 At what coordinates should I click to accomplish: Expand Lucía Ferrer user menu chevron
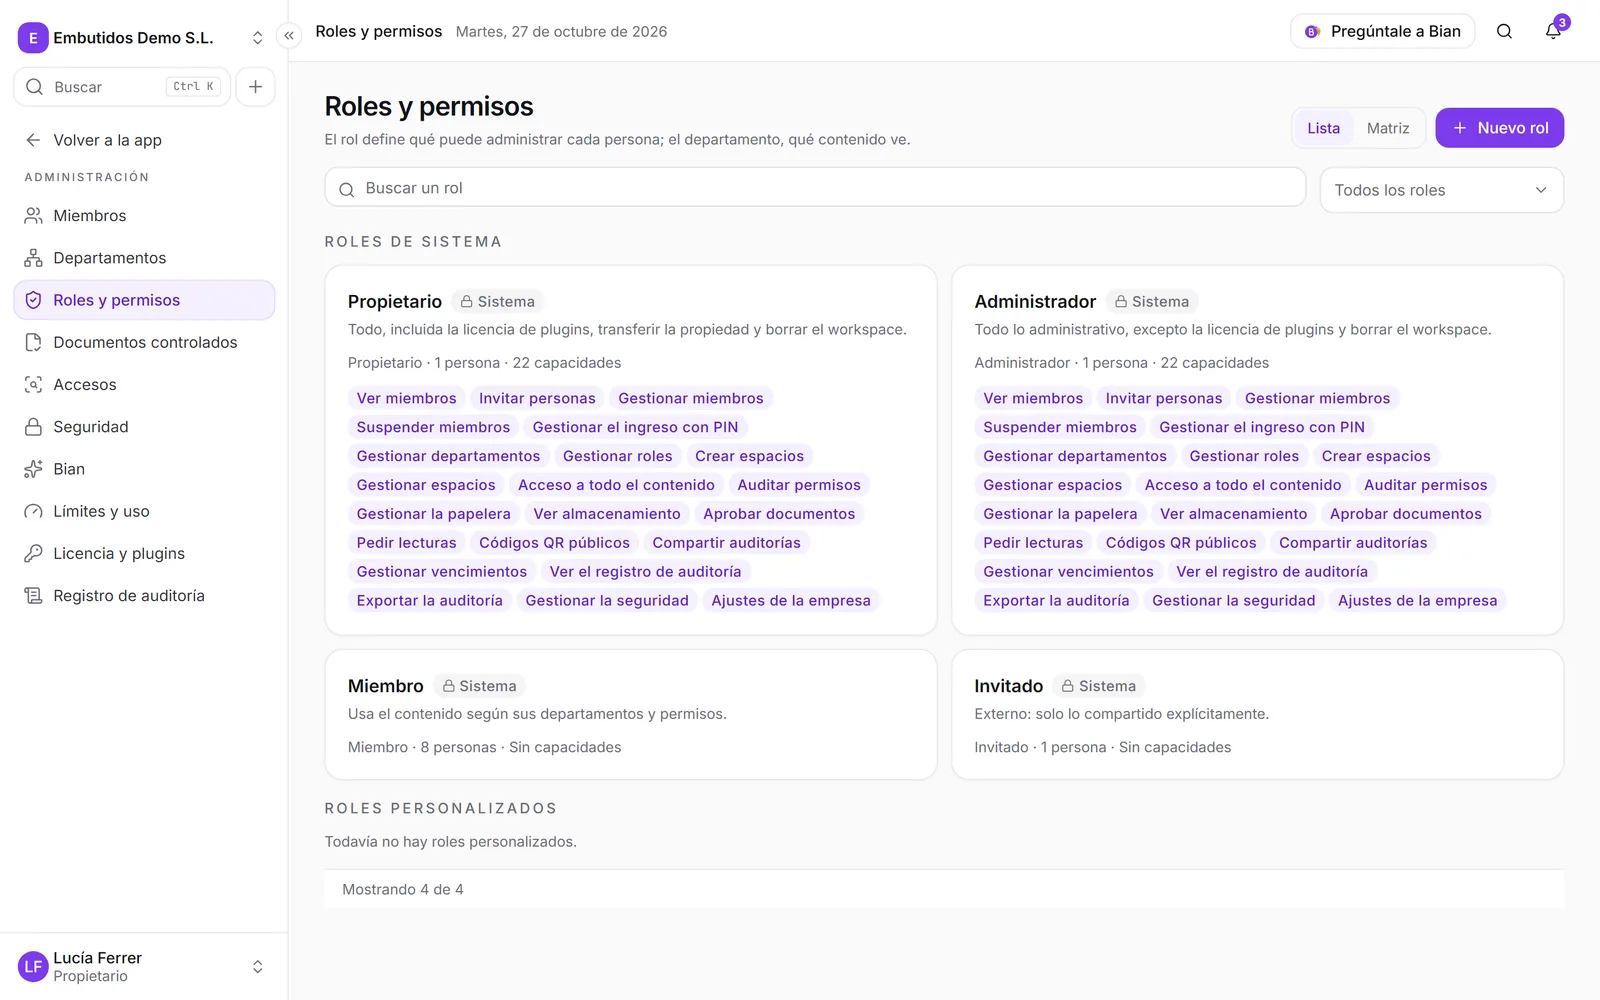tap(257, 967)
